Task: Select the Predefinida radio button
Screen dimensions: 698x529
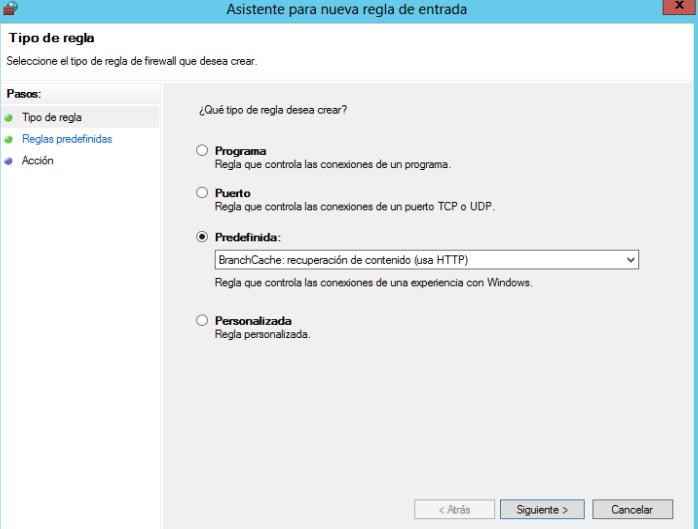Action: 203,237
